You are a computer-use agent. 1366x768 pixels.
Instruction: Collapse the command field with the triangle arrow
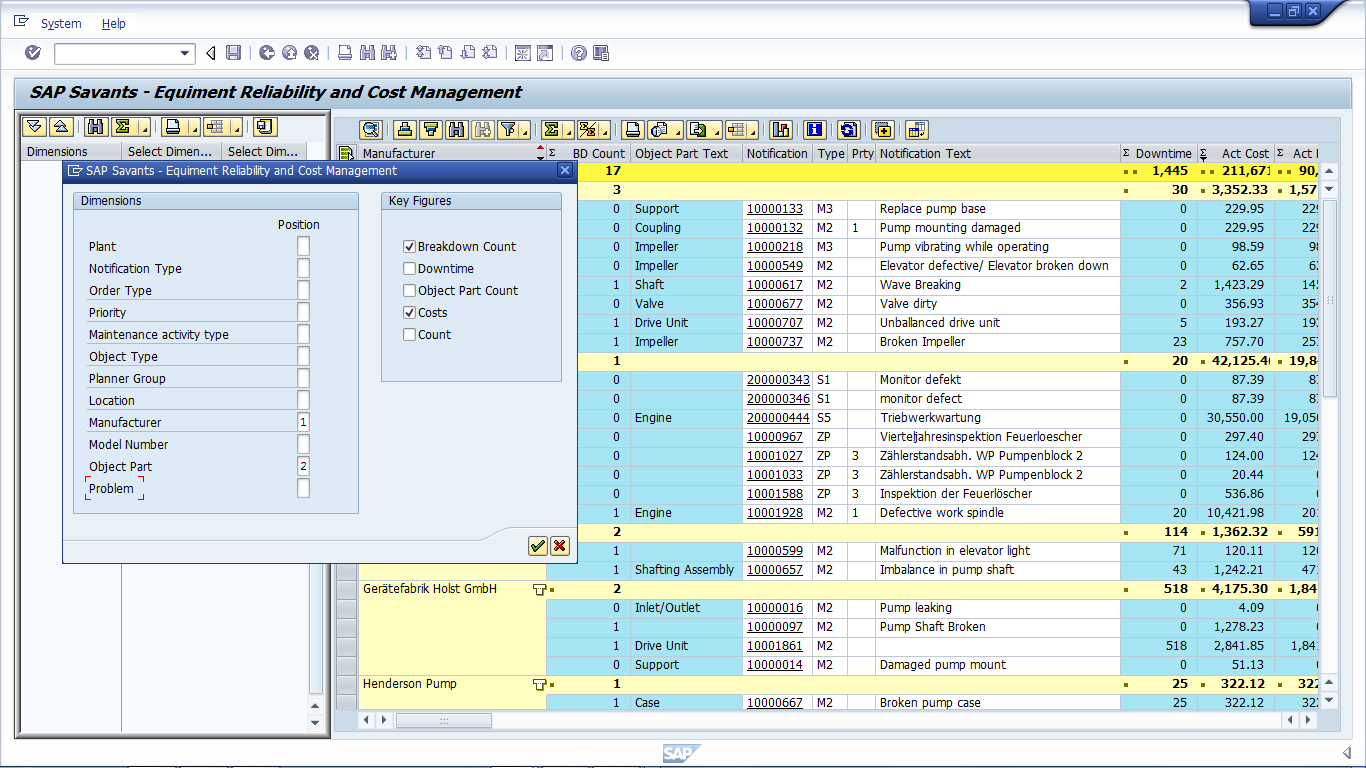pos(211,53)
